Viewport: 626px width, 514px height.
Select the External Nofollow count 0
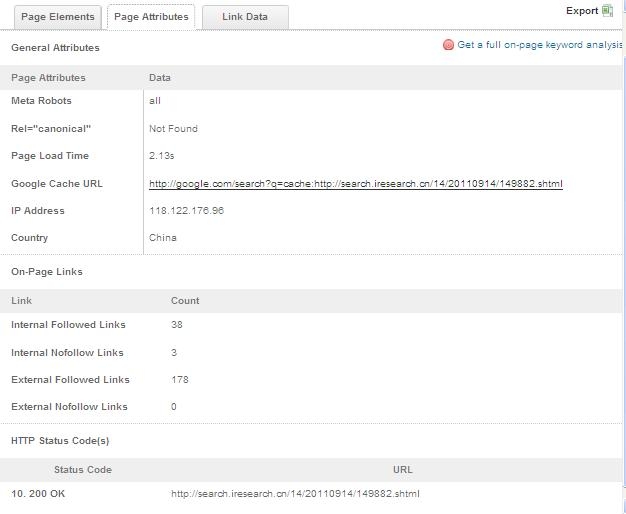174,407
